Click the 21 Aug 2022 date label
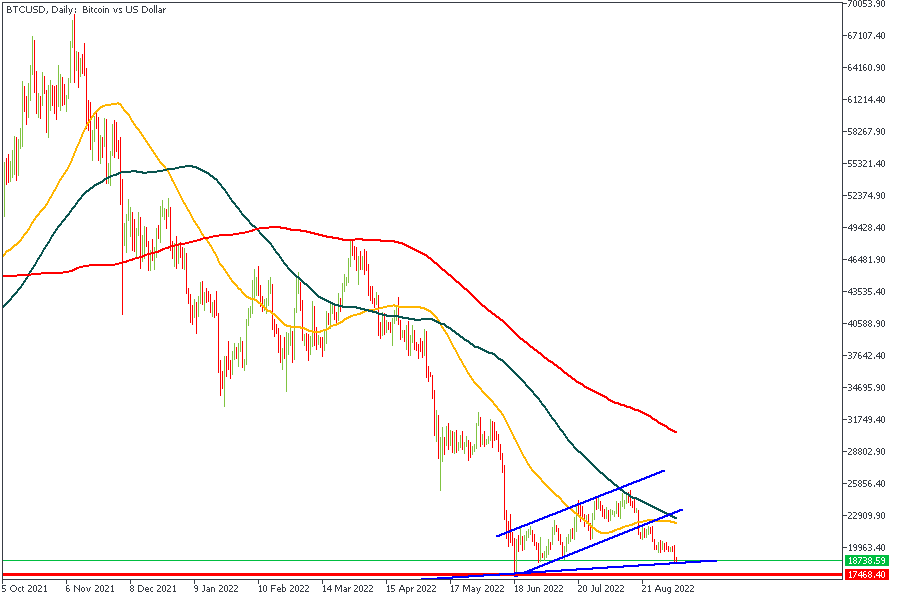This screenshot has height=600, width=900. click(666, 590)
